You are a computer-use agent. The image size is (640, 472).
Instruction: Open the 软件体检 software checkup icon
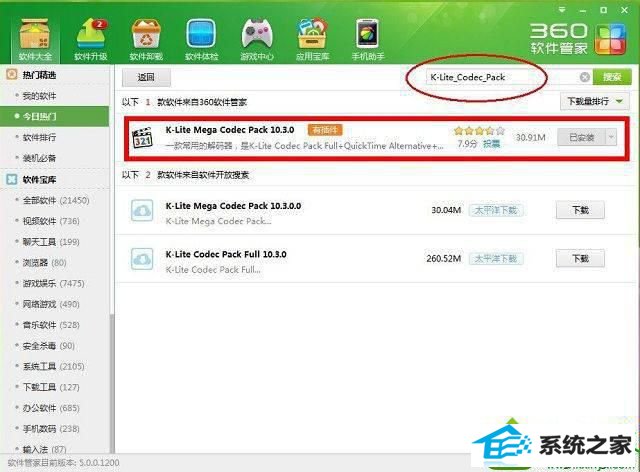click(201, 40)
